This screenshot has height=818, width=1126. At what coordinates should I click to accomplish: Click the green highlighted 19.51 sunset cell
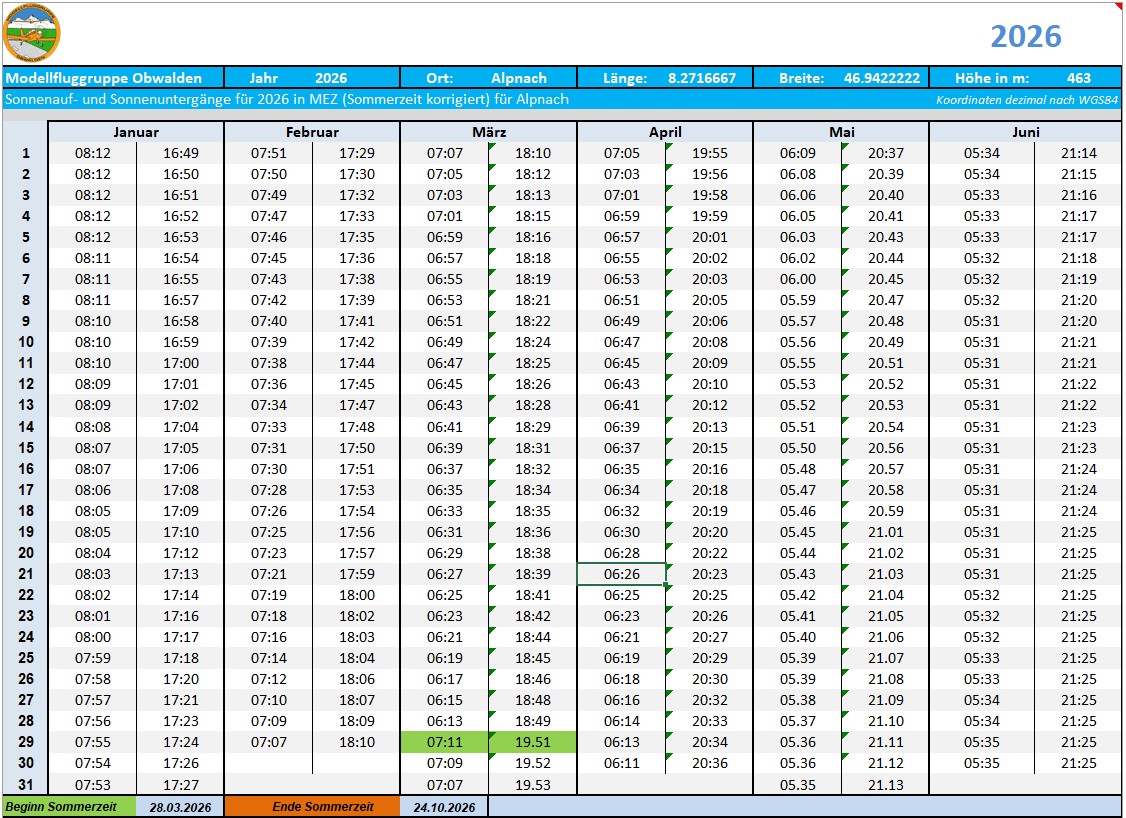tap(533, 742)
